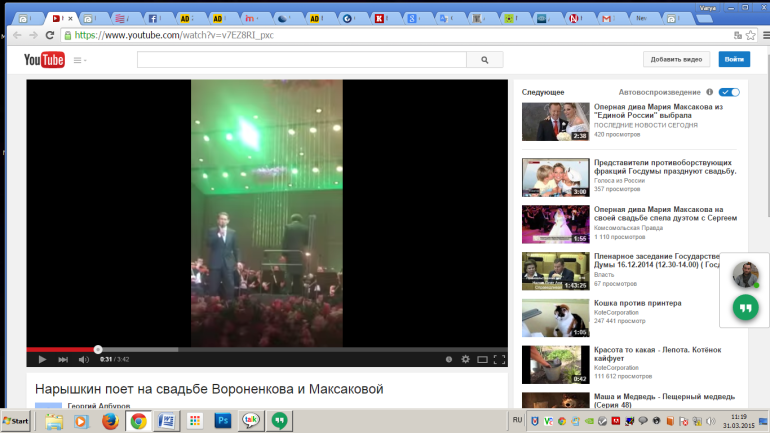This screenshot has height=433, width=770.
Task: Click the Hangouts contact avatar
Action: (x=745, y=274)
